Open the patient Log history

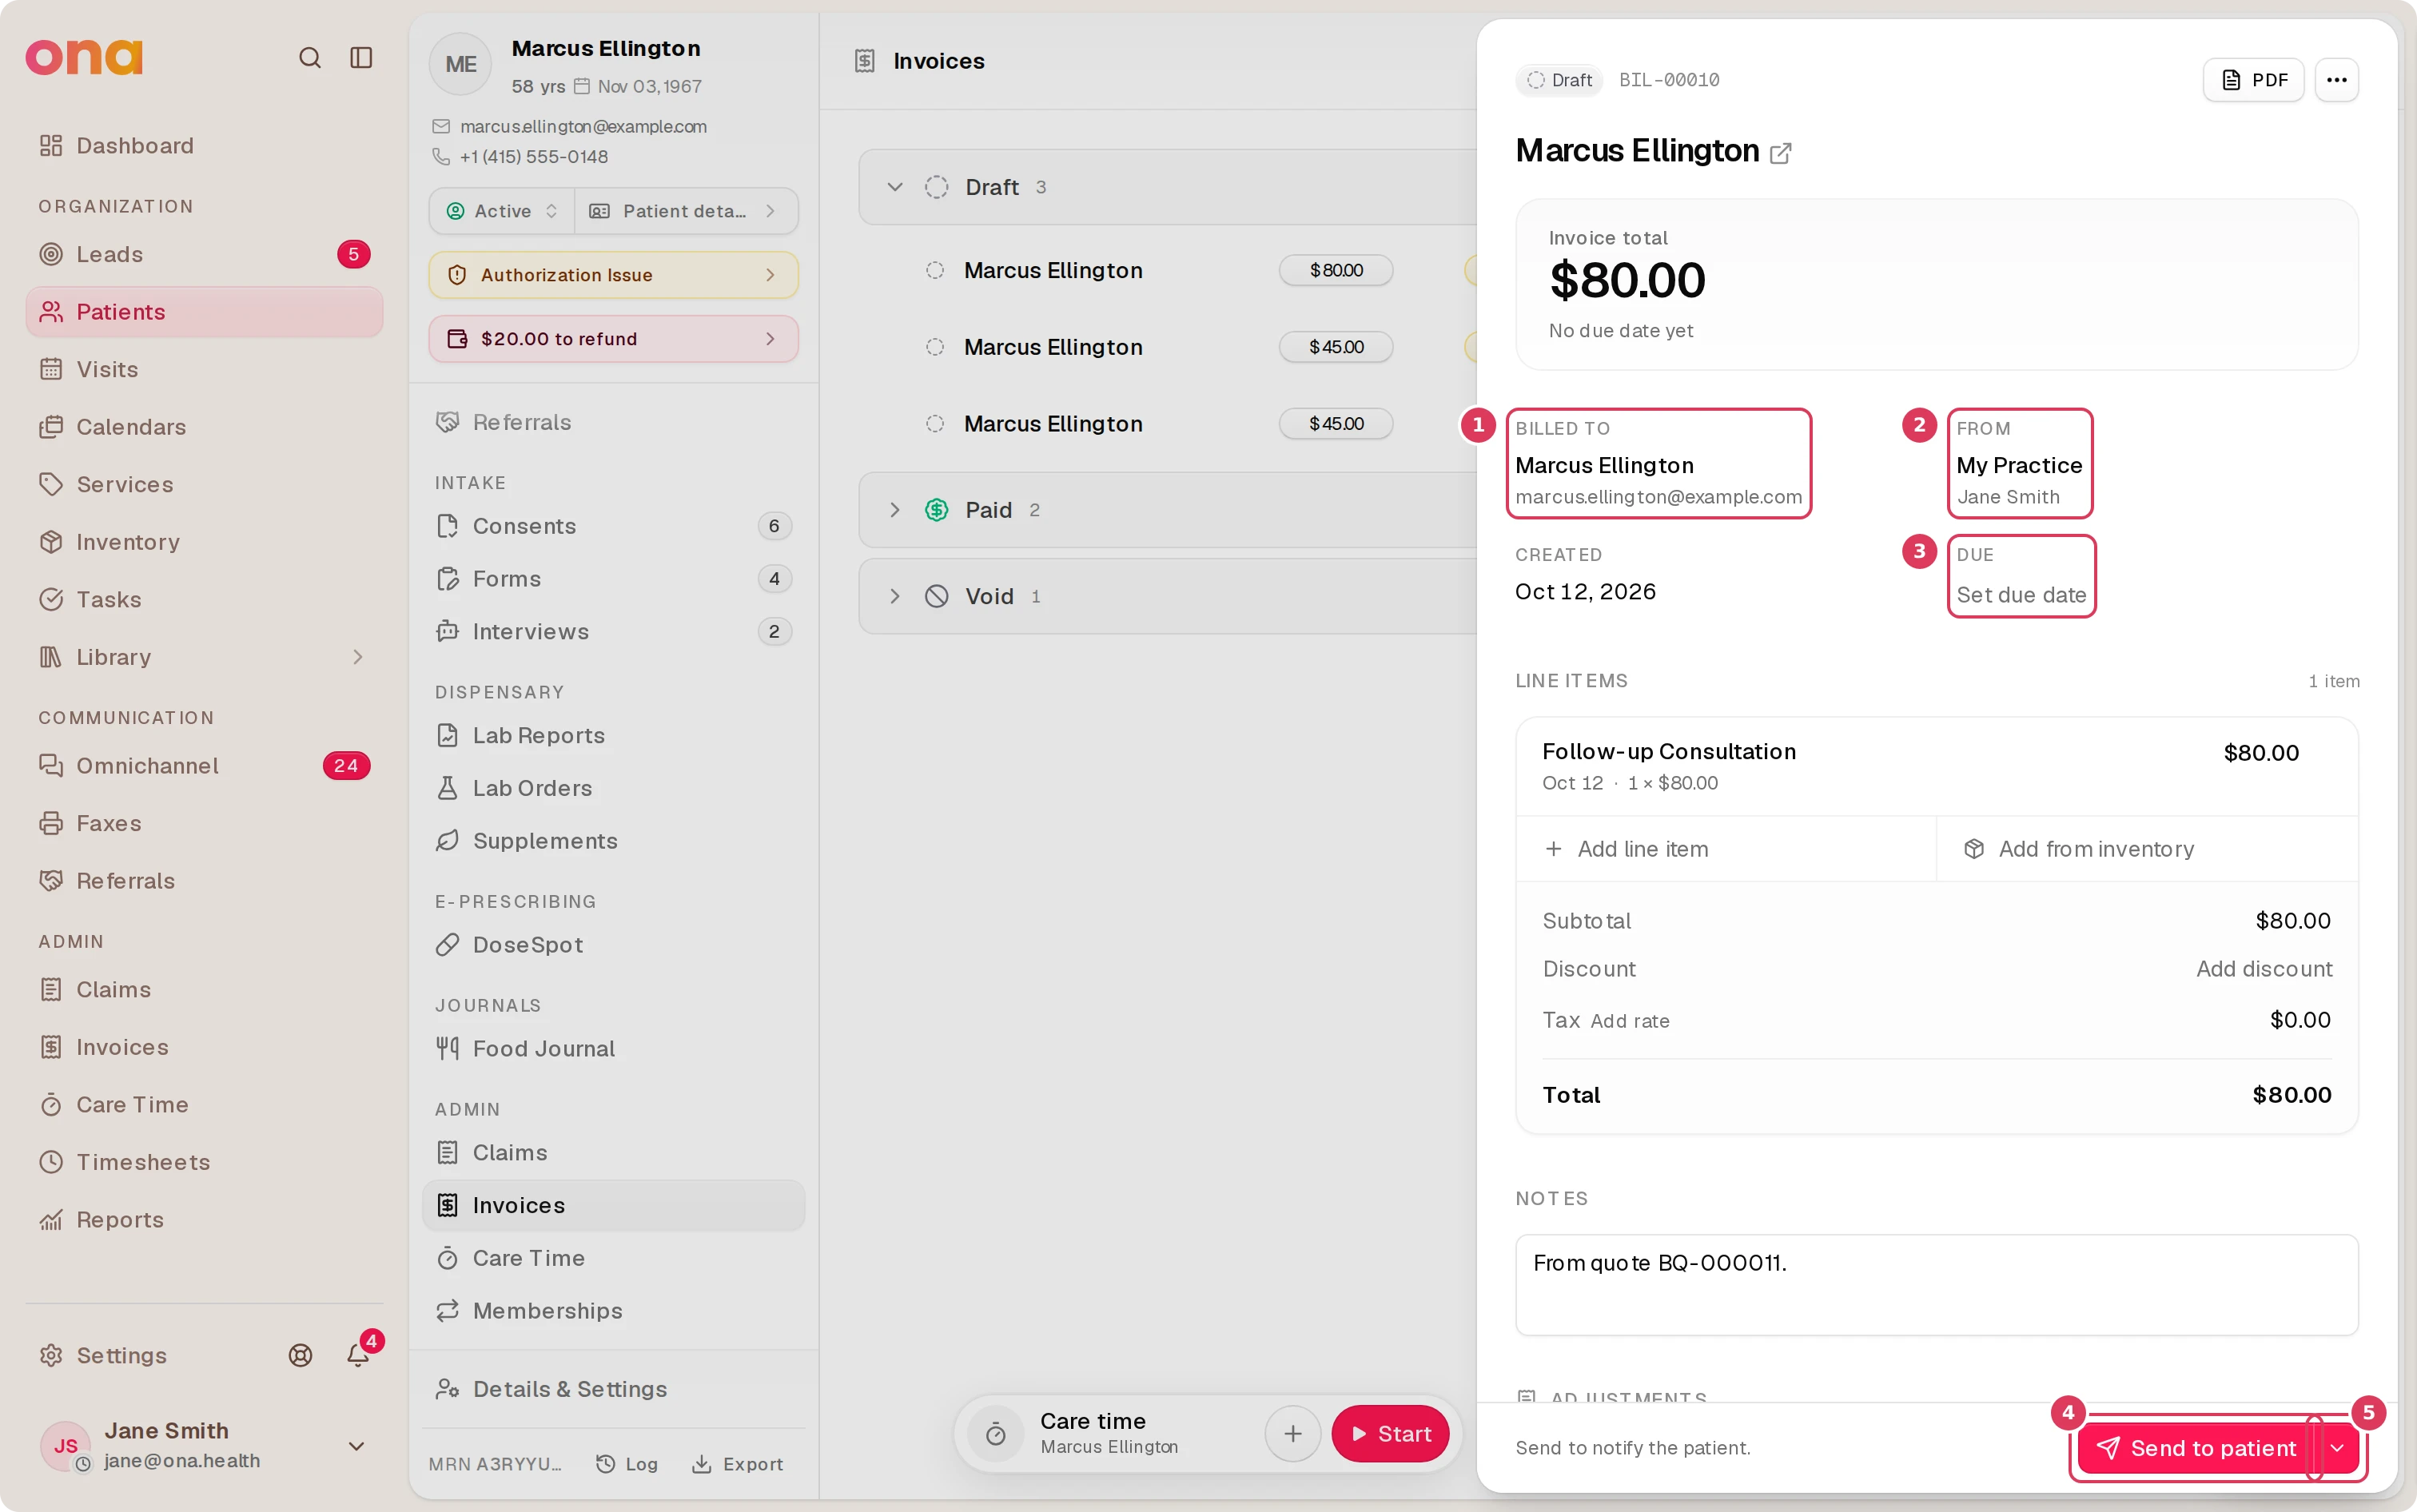pyautogui.click(x=627, y=1464)
